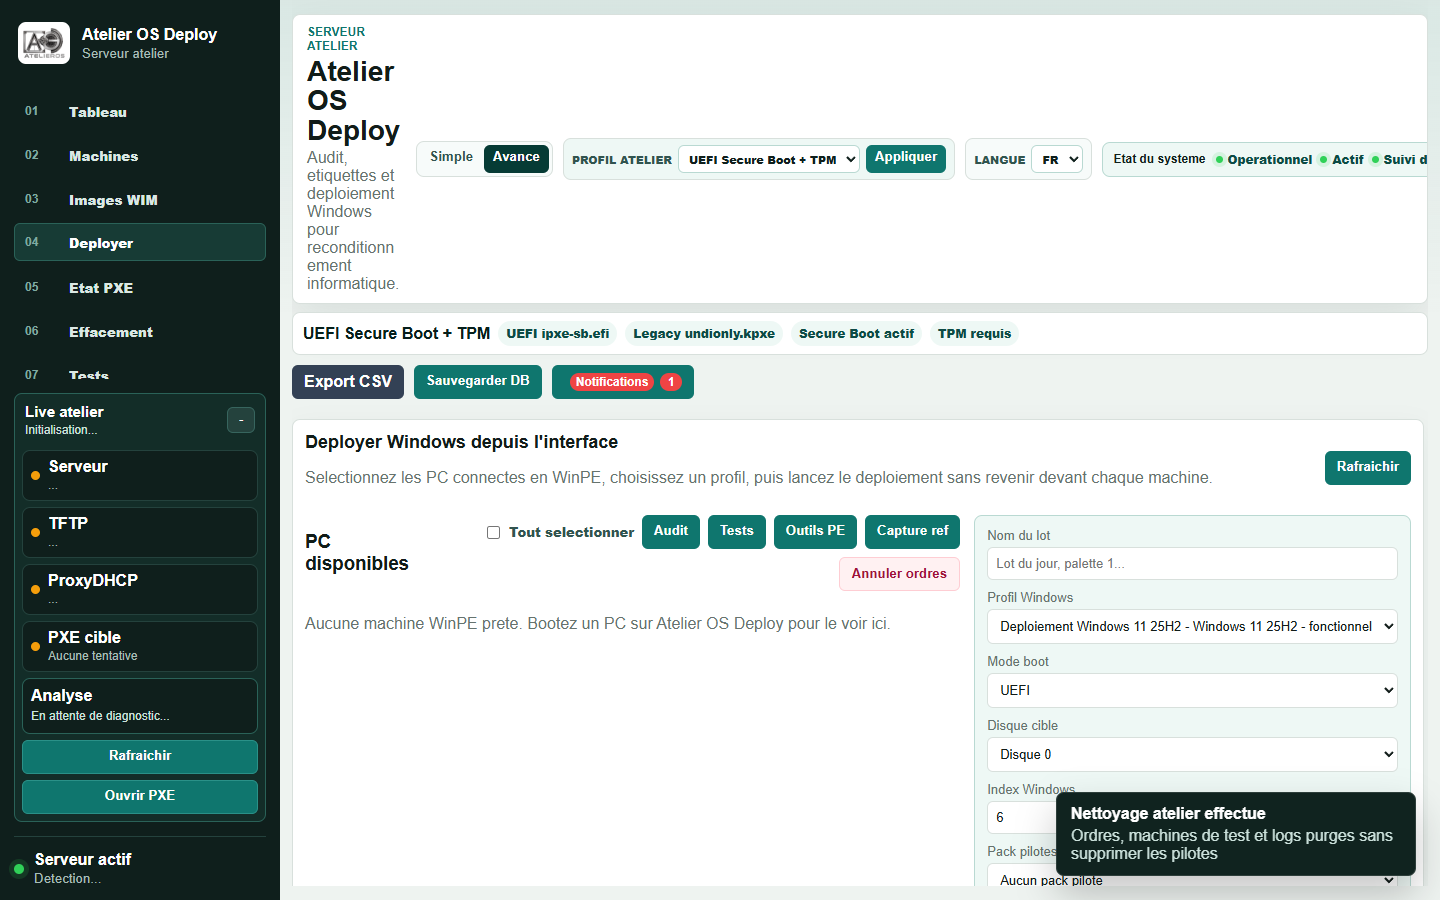Open the Tableau menu item
Viewport: 1440px width, 900px height.
[x=140, y=112]
